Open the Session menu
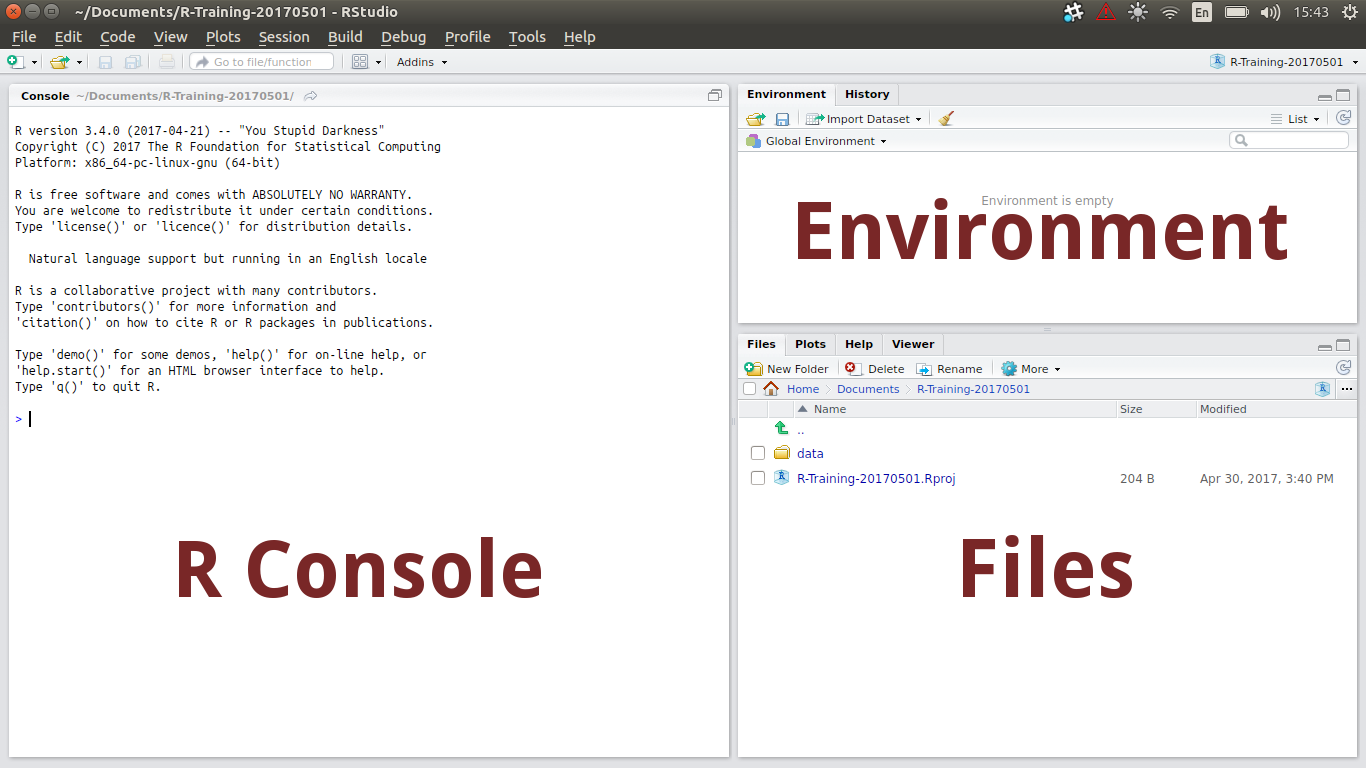This screenshot has height=768, width=1366. pyautogui.click(x=283, y=37)
